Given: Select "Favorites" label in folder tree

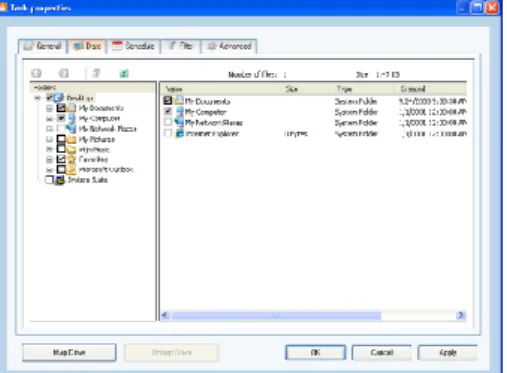Looking at the screenshot, I should (x=93, y=159).
